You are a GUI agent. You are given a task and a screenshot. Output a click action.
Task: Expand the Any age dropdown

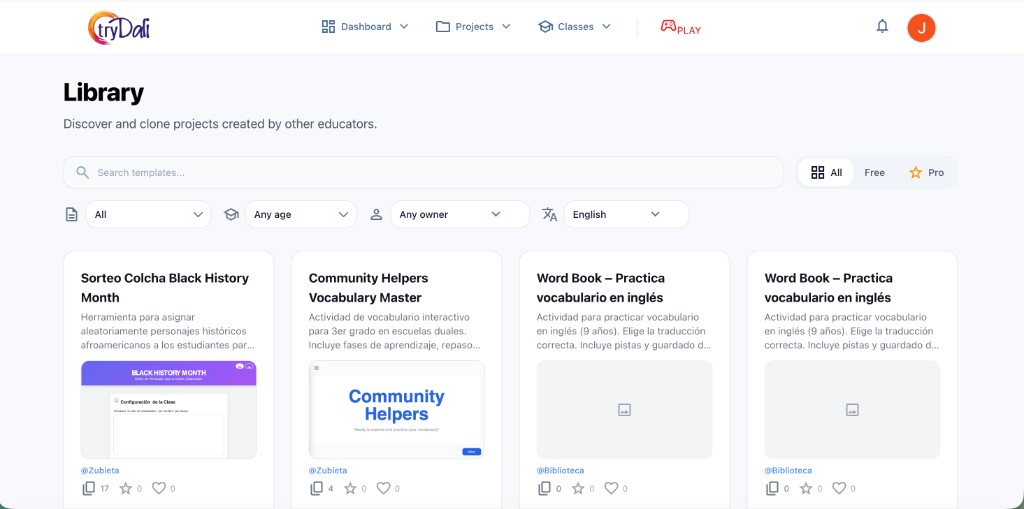(x=300, y=214)
